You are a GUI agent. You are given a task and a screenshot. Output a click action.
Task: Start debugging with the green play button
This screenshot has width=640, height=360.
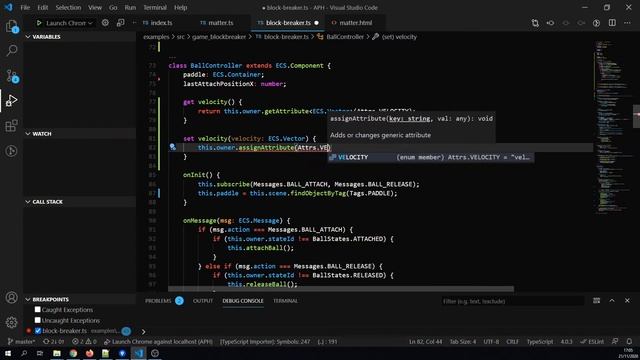click(x=39, y=23)
